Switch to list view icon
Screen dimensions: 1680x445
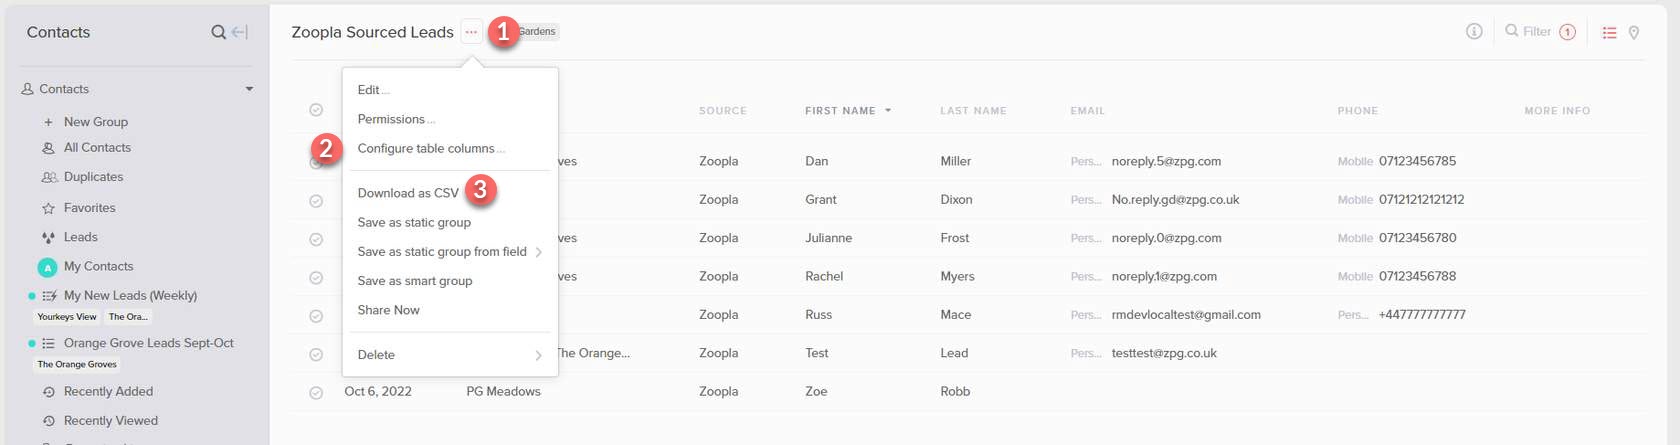[1609, 33]
